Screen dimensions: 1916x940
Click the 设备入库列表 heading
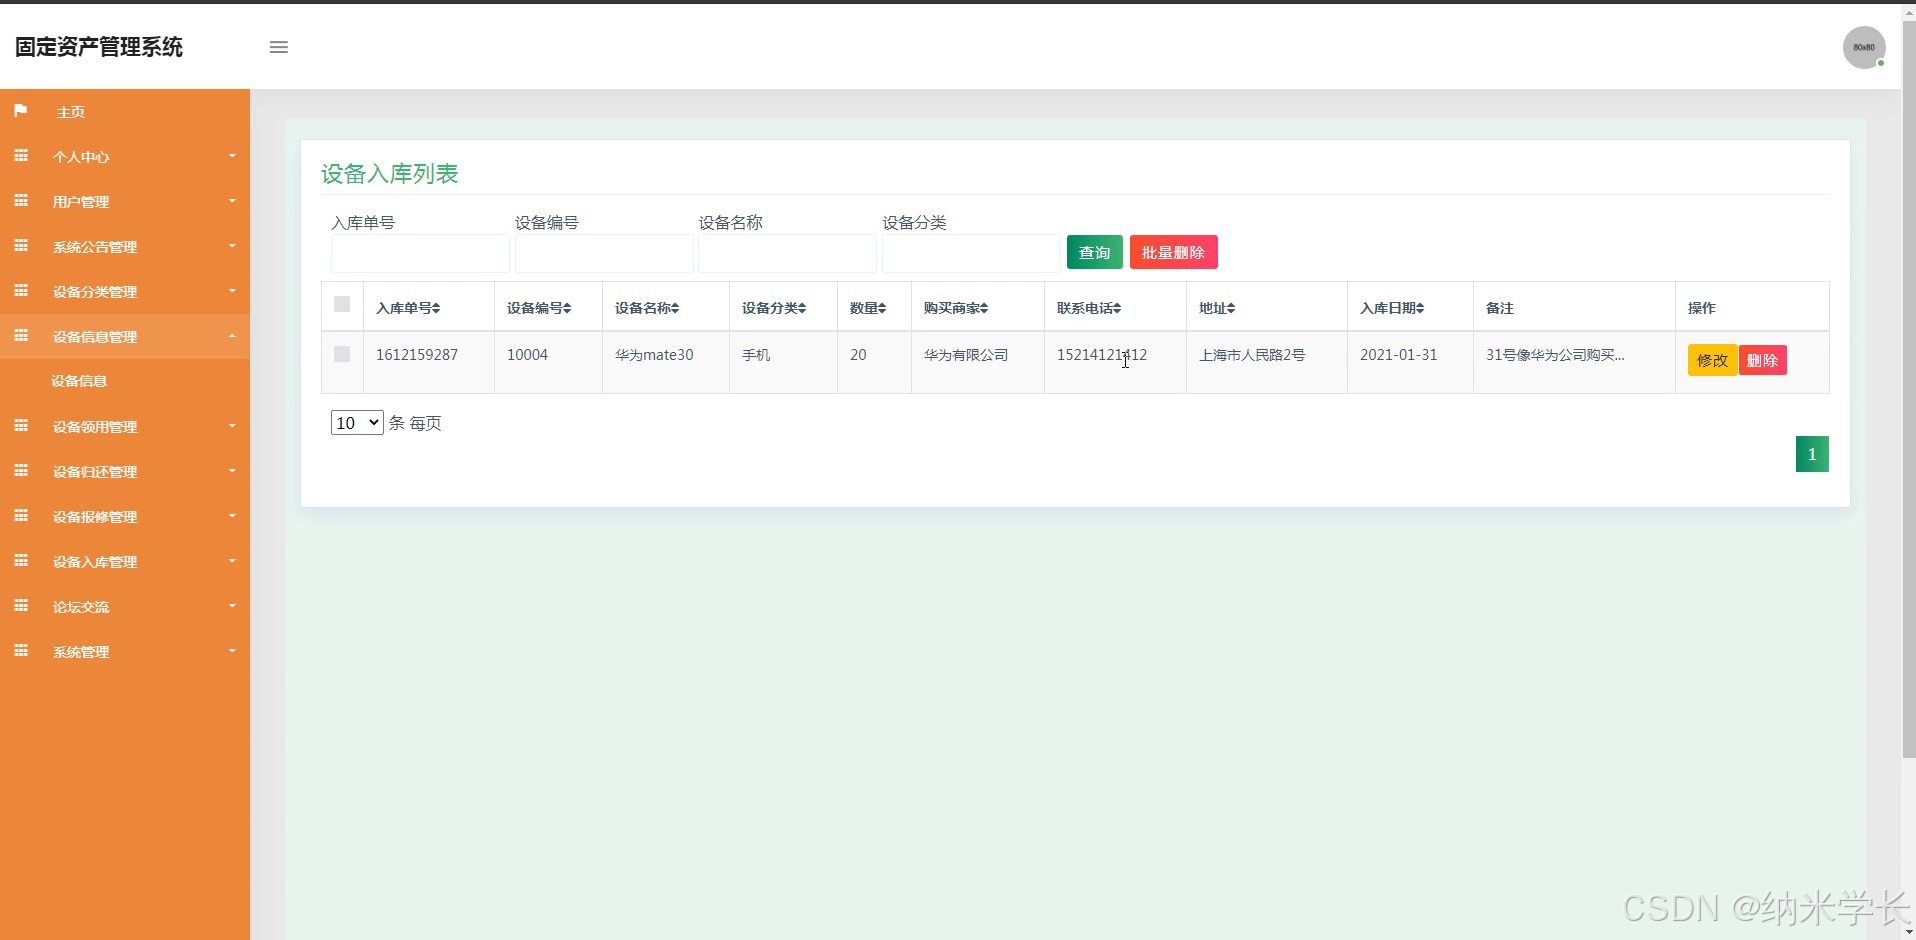point(389,174)
